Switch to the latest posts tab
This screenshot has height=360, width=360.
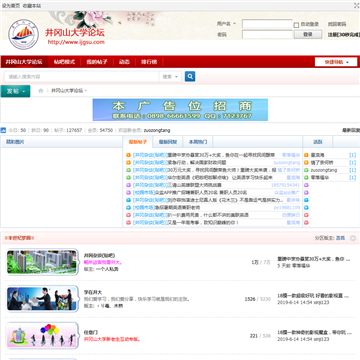pyautogui.click(x=138, y=142)
